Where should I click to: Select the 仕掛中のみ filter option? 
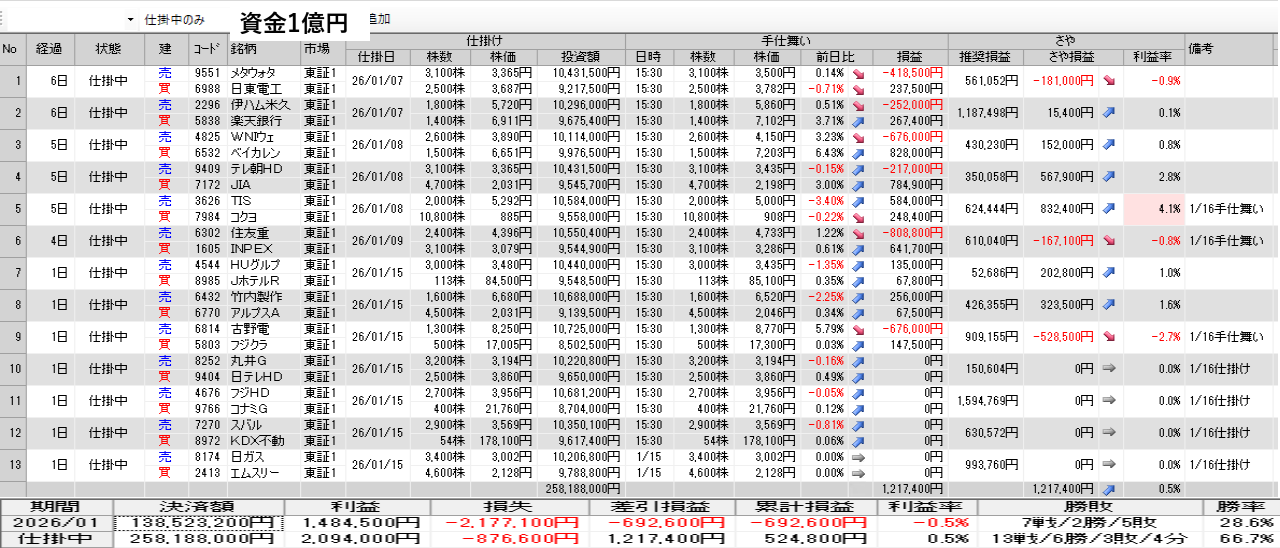tap(174, 19)
